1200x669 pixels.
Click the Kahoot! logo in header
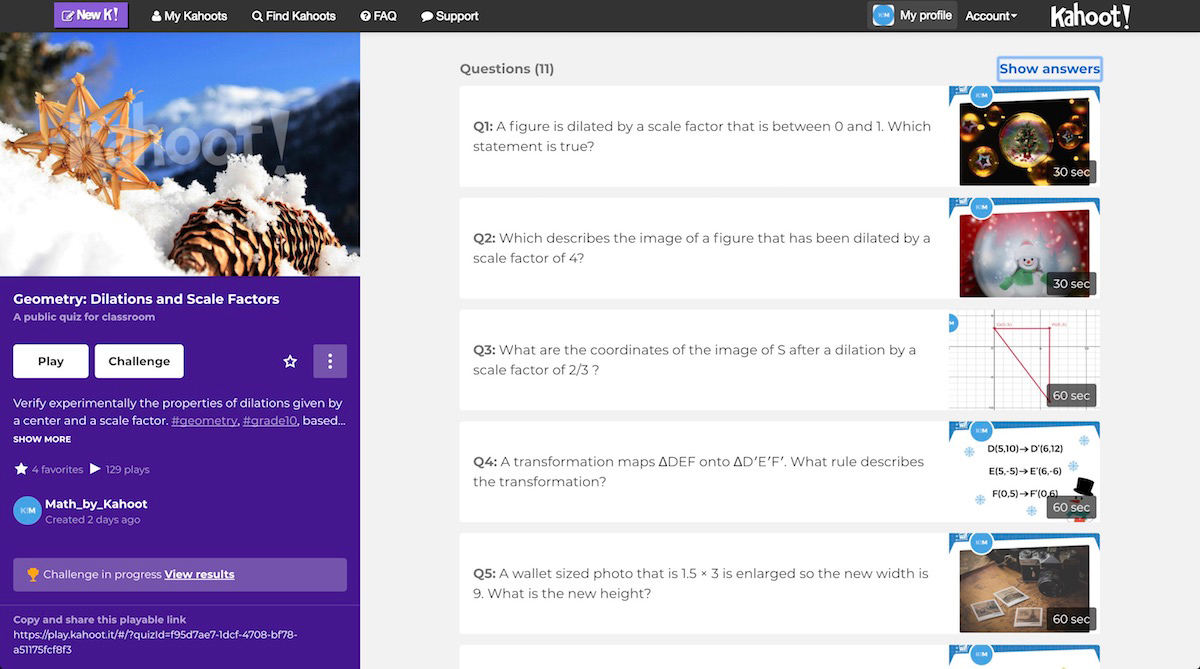coord(1090,16)
